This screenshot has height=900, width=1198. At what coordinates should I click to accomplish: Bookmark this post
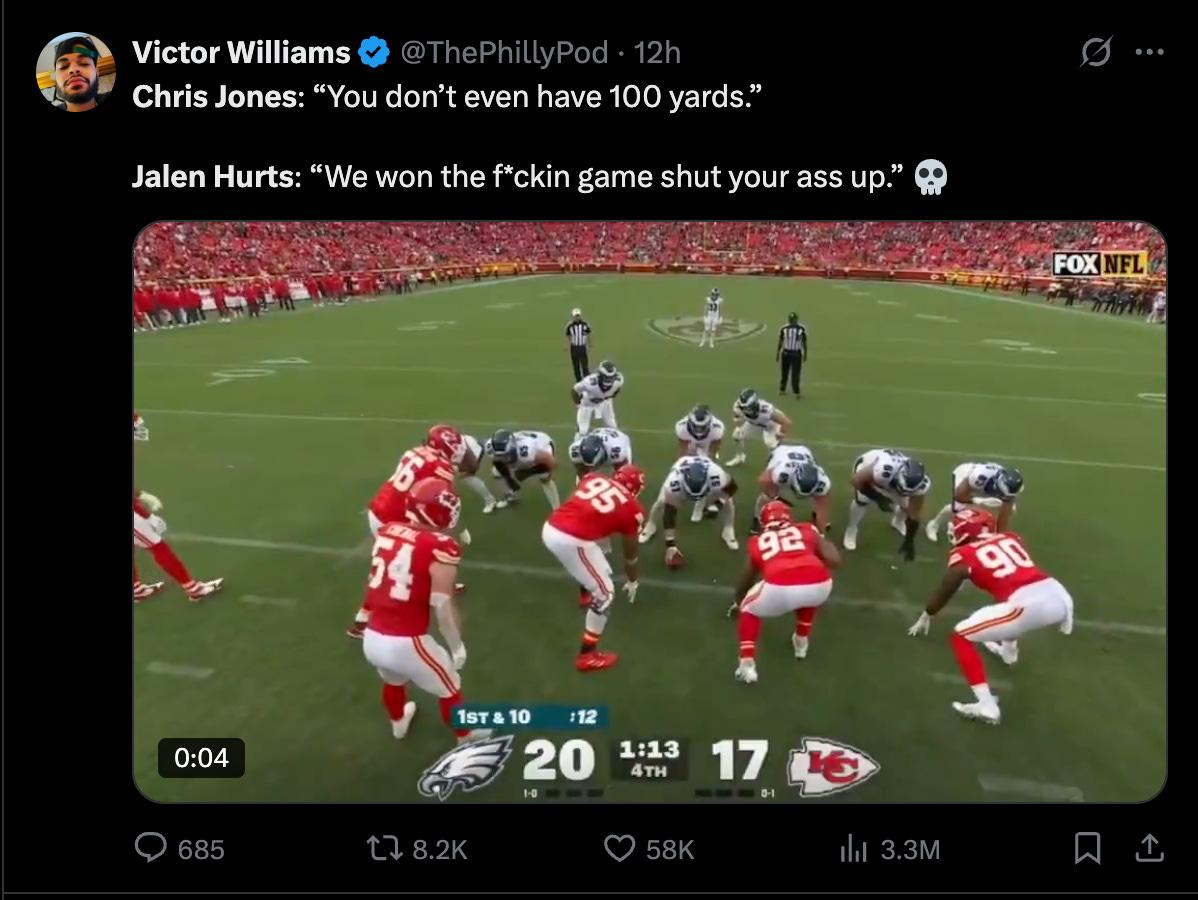pyautogui.click(x=1087, y=848)
